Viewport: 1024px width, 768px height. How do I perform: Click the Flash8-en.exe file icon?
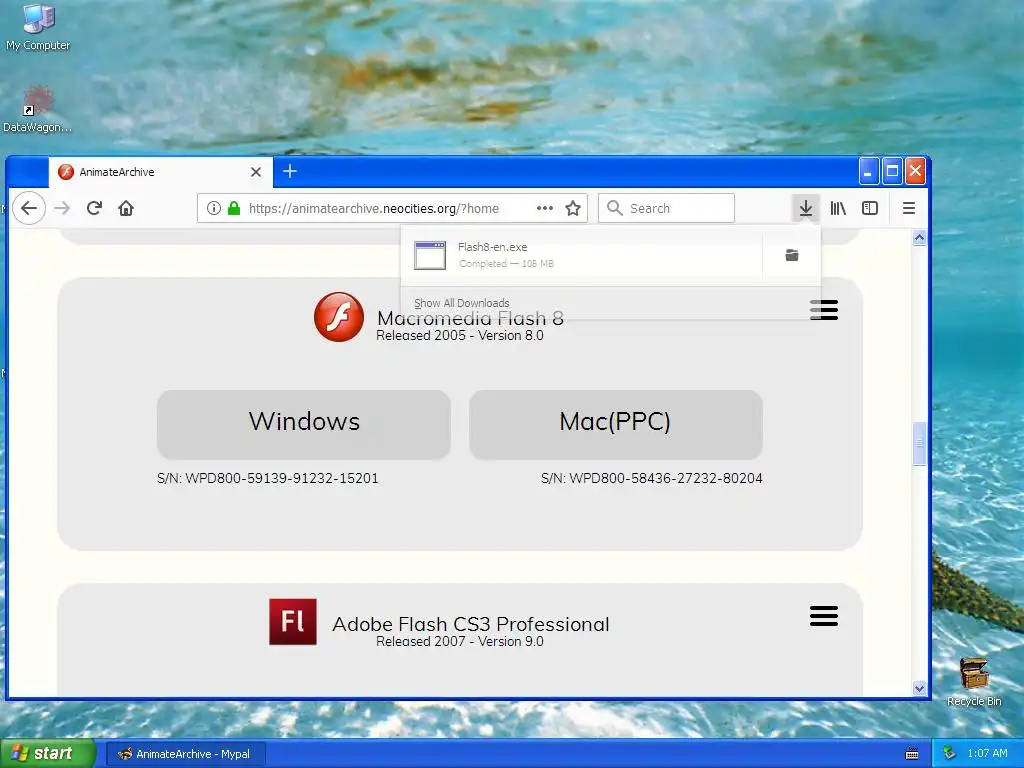click(x=430, y=255)
